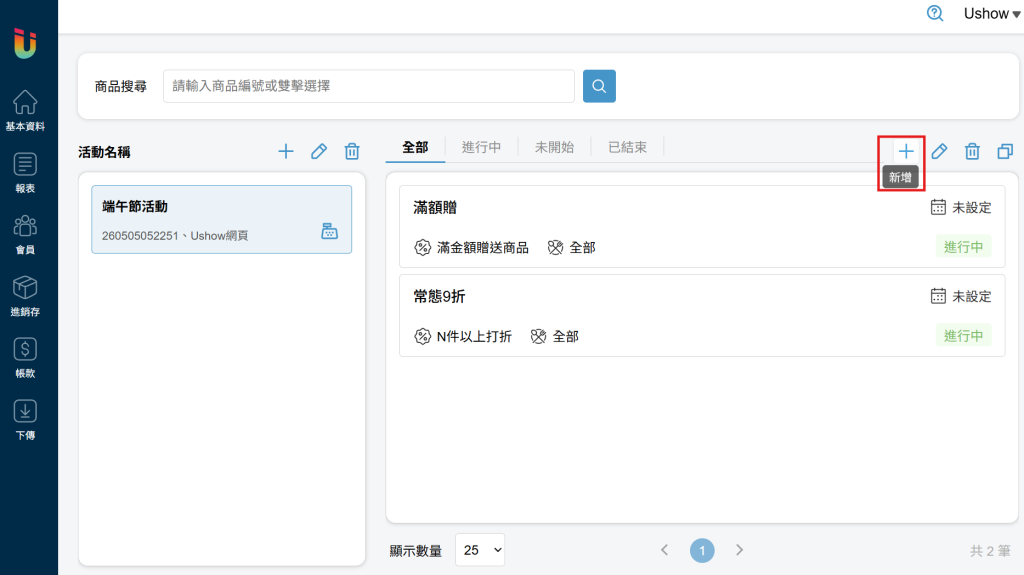Open the 進銷存 inventory section
The width and height of the screenshot is (1024, 575).
(25, 296)
